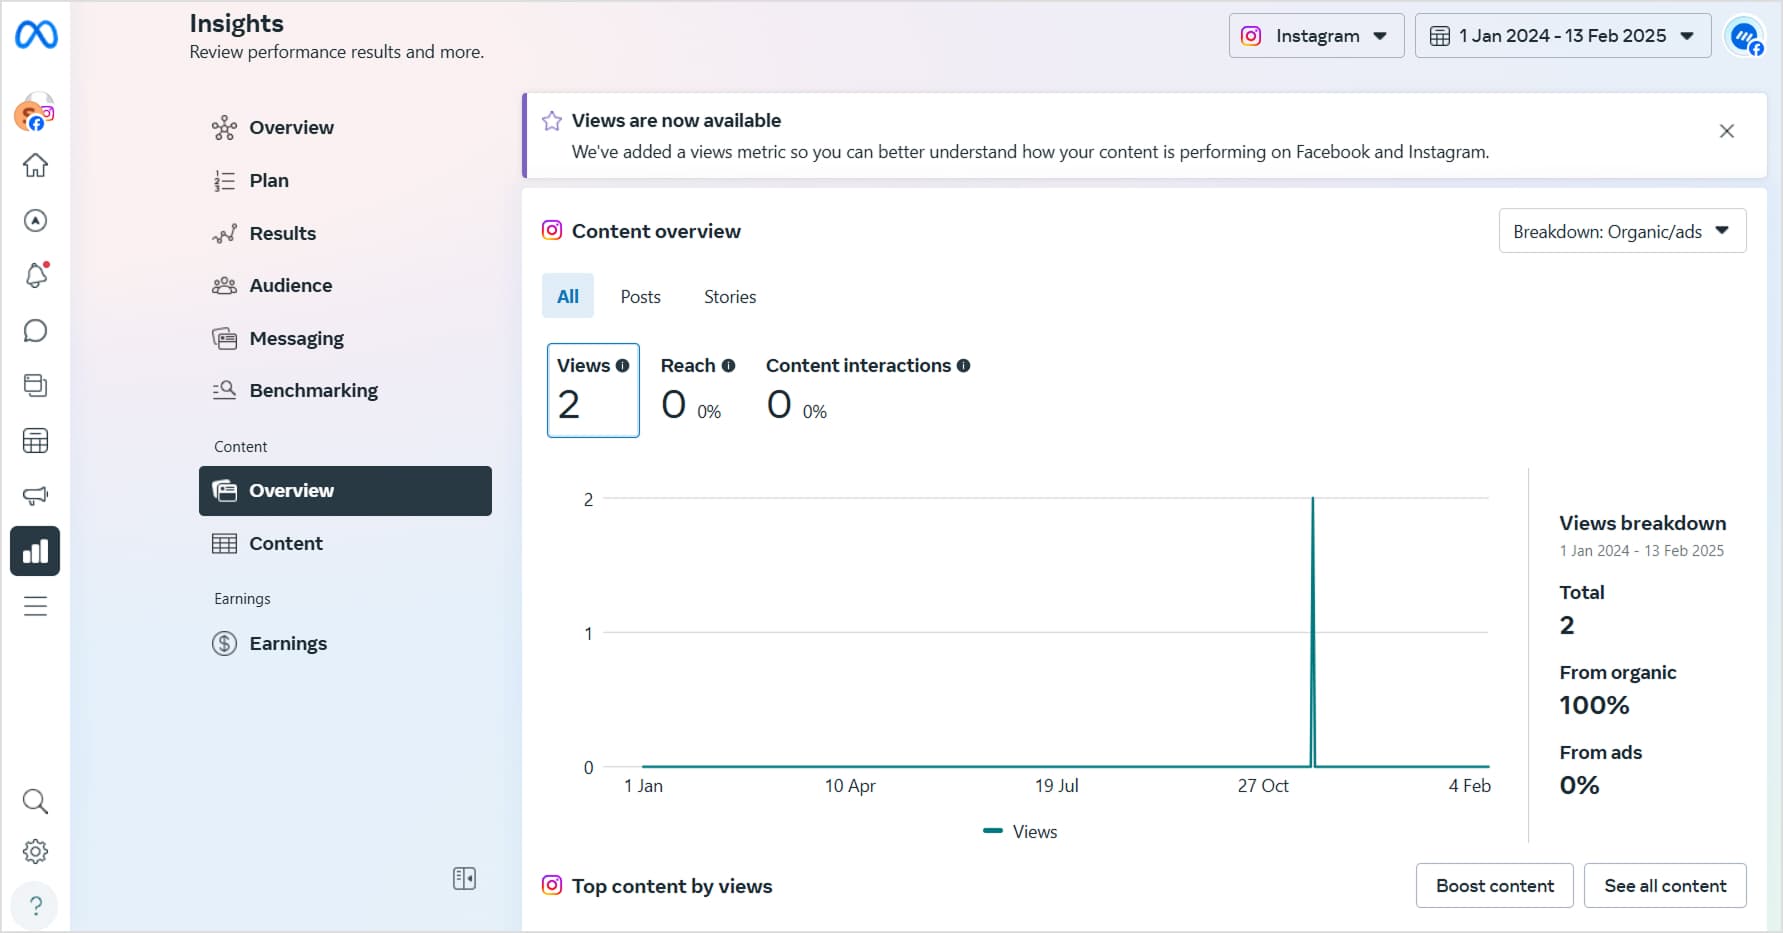
Task: Open Help question mark icon
Action: coord(35,906)
